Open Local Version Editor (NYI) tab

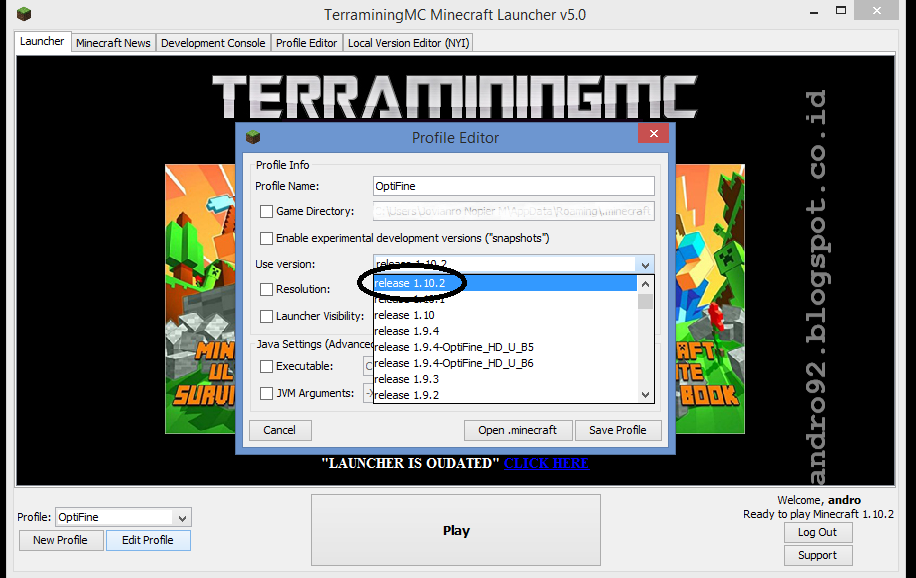tap(408, 43)
